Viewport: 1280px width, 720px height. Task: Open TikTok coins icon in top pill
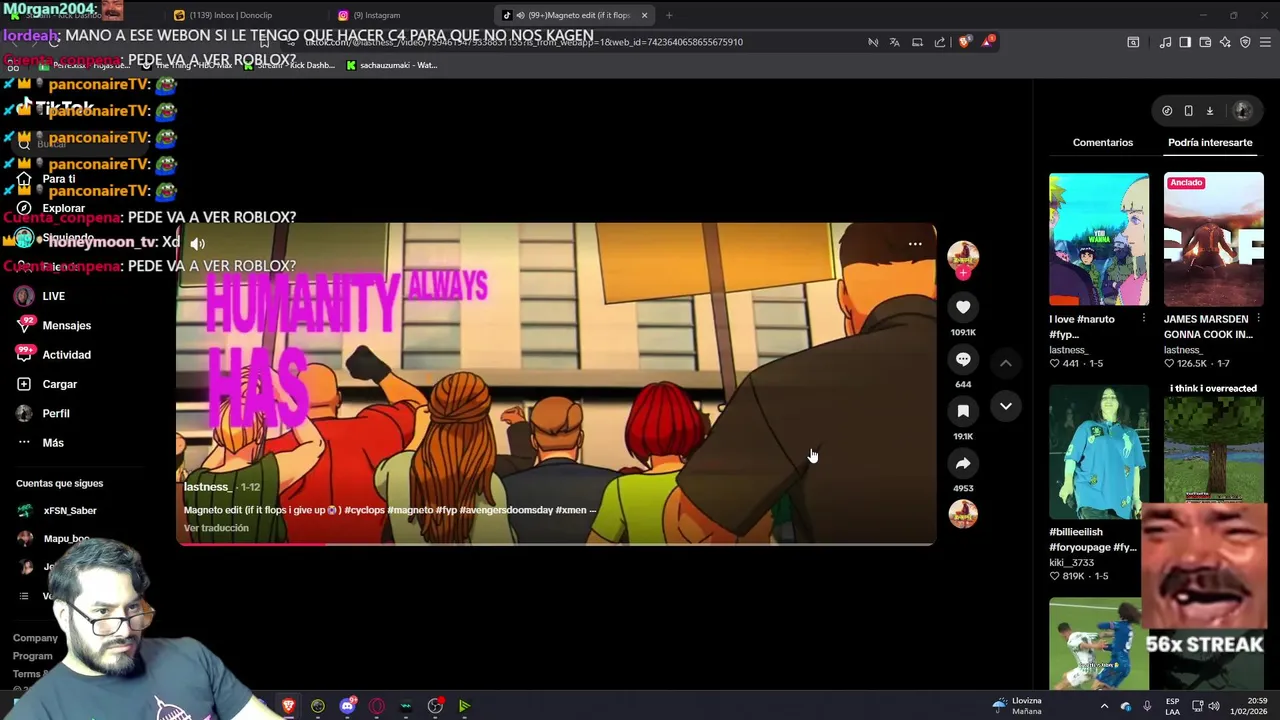1167,111
